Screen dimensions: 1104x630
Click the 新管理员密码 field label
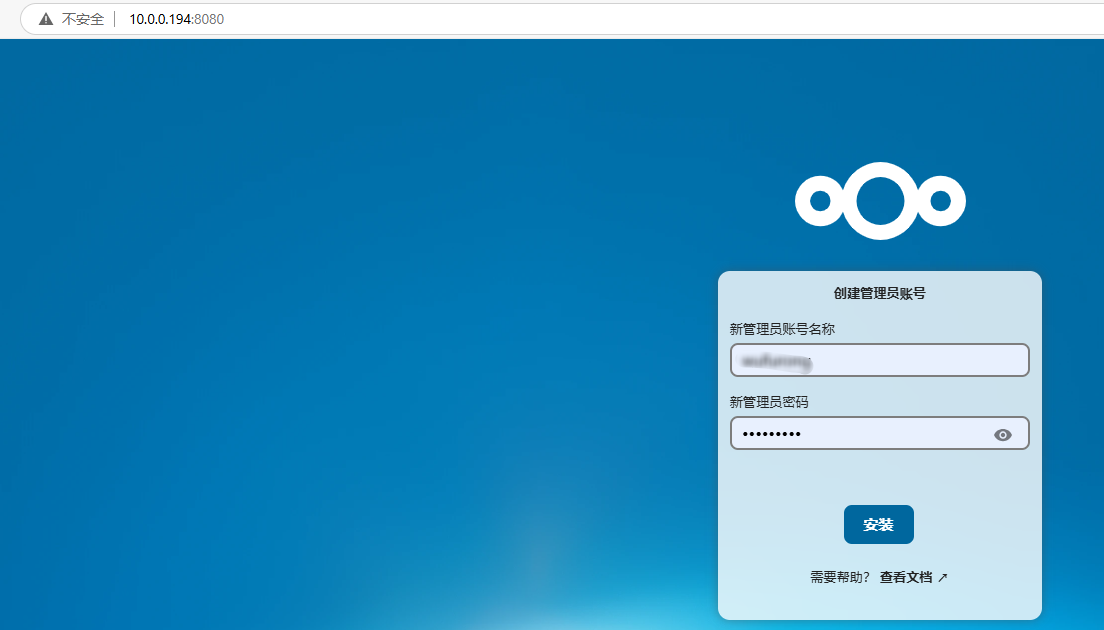[x=769, y=402]
